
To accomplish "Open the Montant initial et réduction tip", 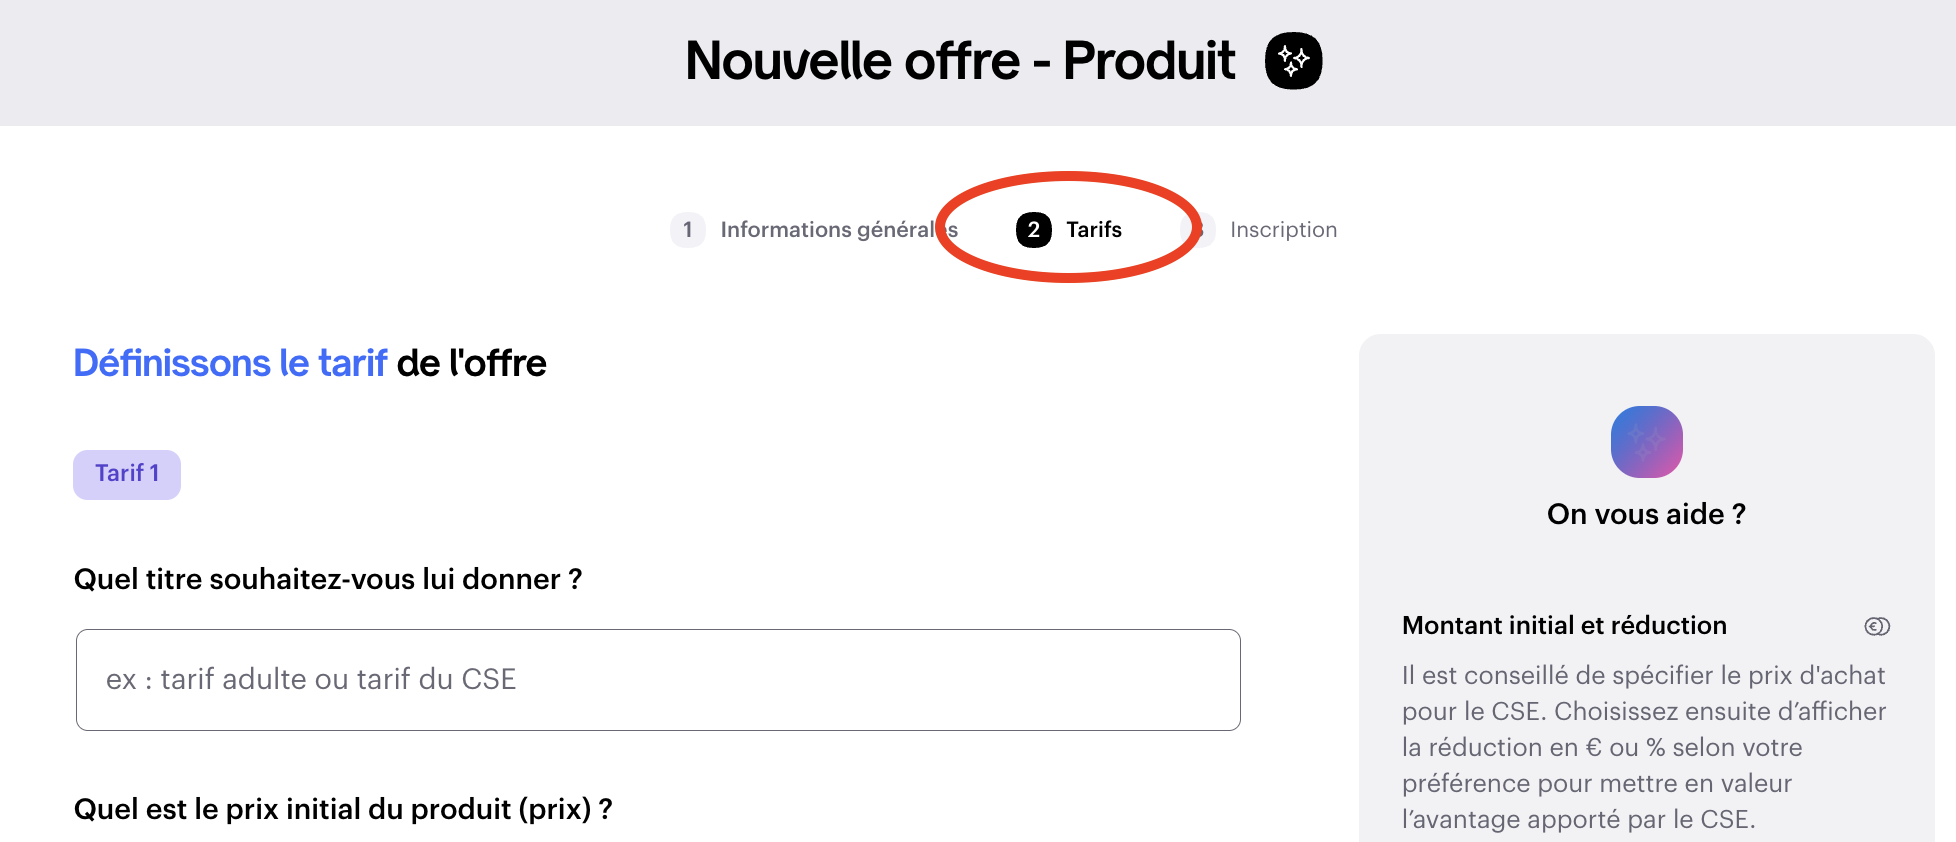I will [x=1564, y=626].
